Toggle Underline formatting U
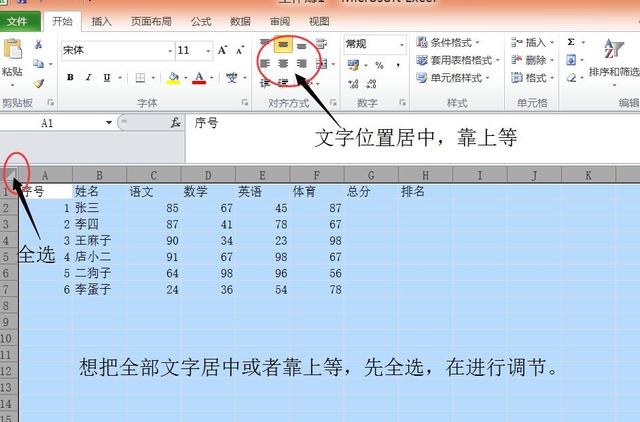The height and width of the screenshot is (422, 640). [x=107, y=77]
